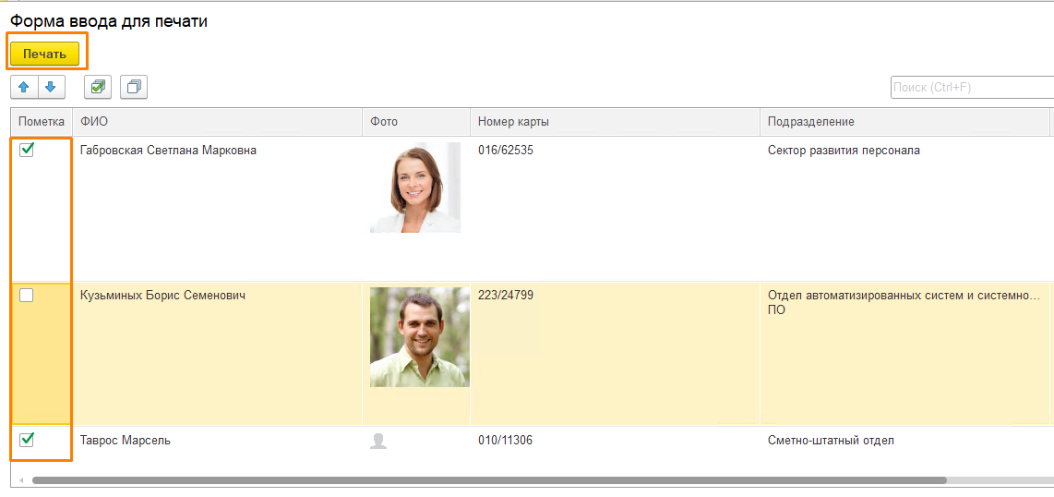Image resolution: width=1054 pixels, height=497 pixels.
Task: Click the move row down arrow icon
Action: pyautogui.click(x=51, y=87)
